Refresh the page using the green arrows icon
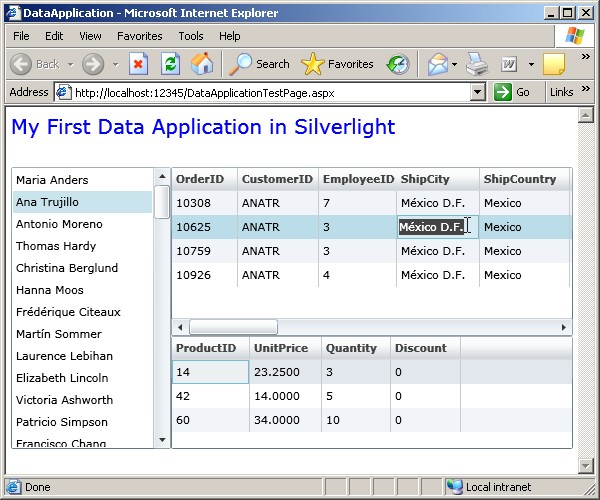The image size is (600, 500). tap(170, 64)
